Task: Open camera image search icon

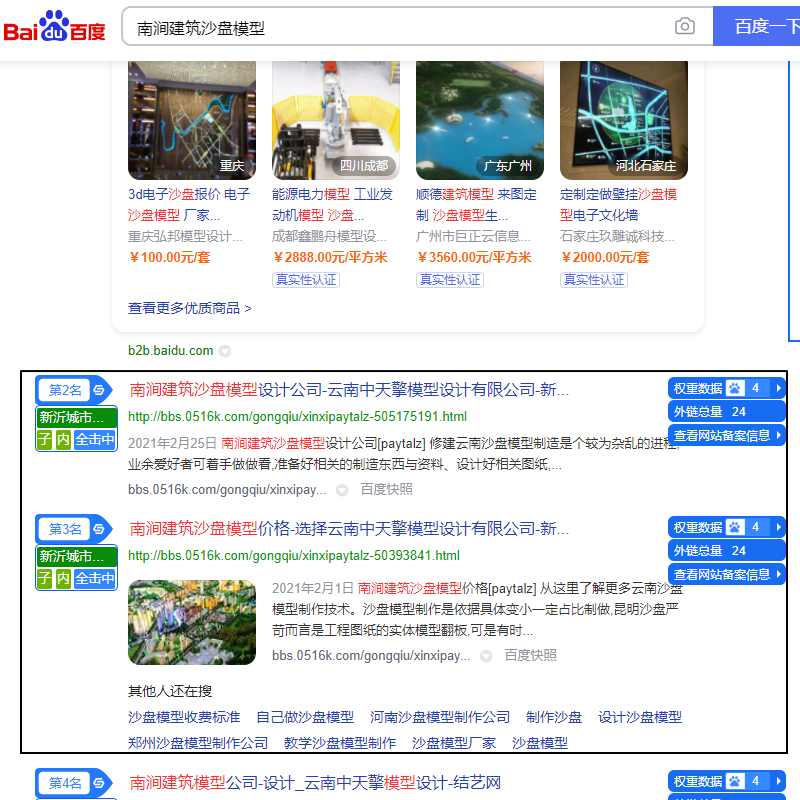Action: (684, 26)
